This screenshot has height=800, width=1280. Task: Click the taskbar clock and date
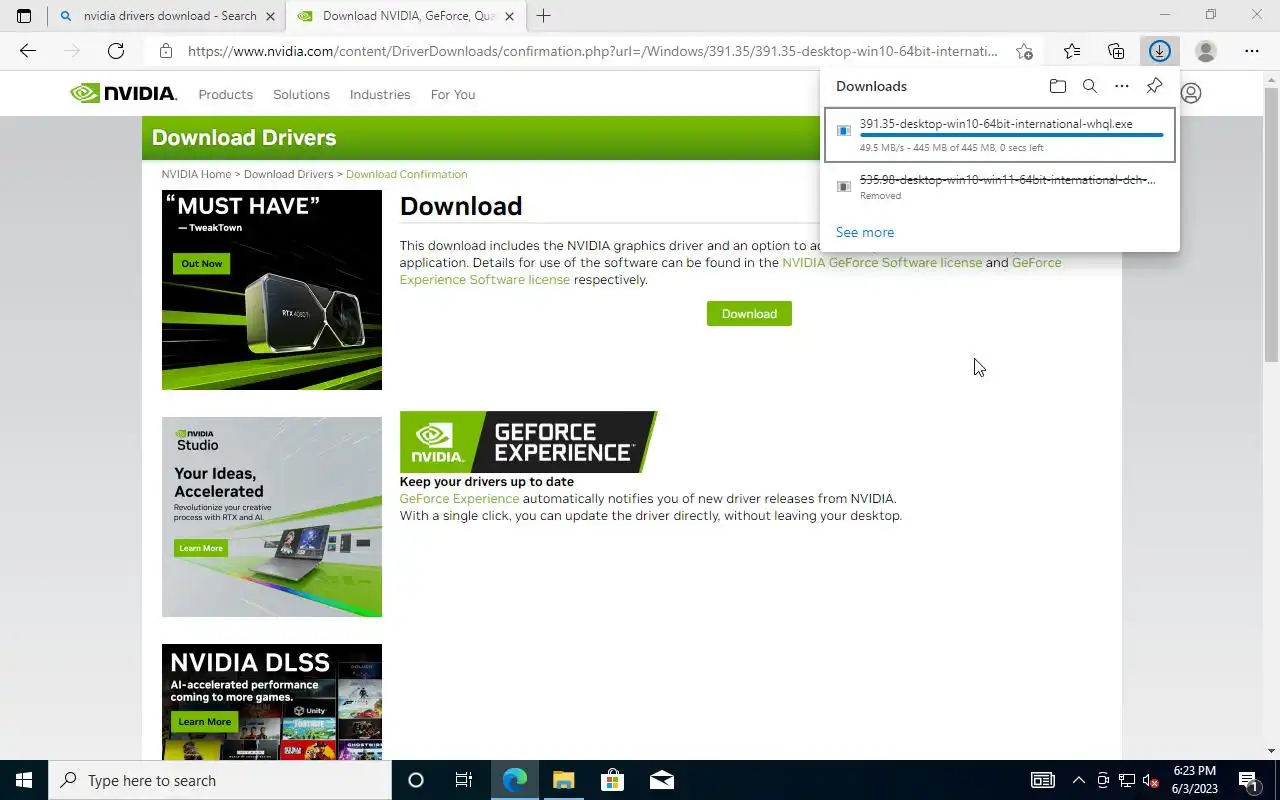[1193, 780]
